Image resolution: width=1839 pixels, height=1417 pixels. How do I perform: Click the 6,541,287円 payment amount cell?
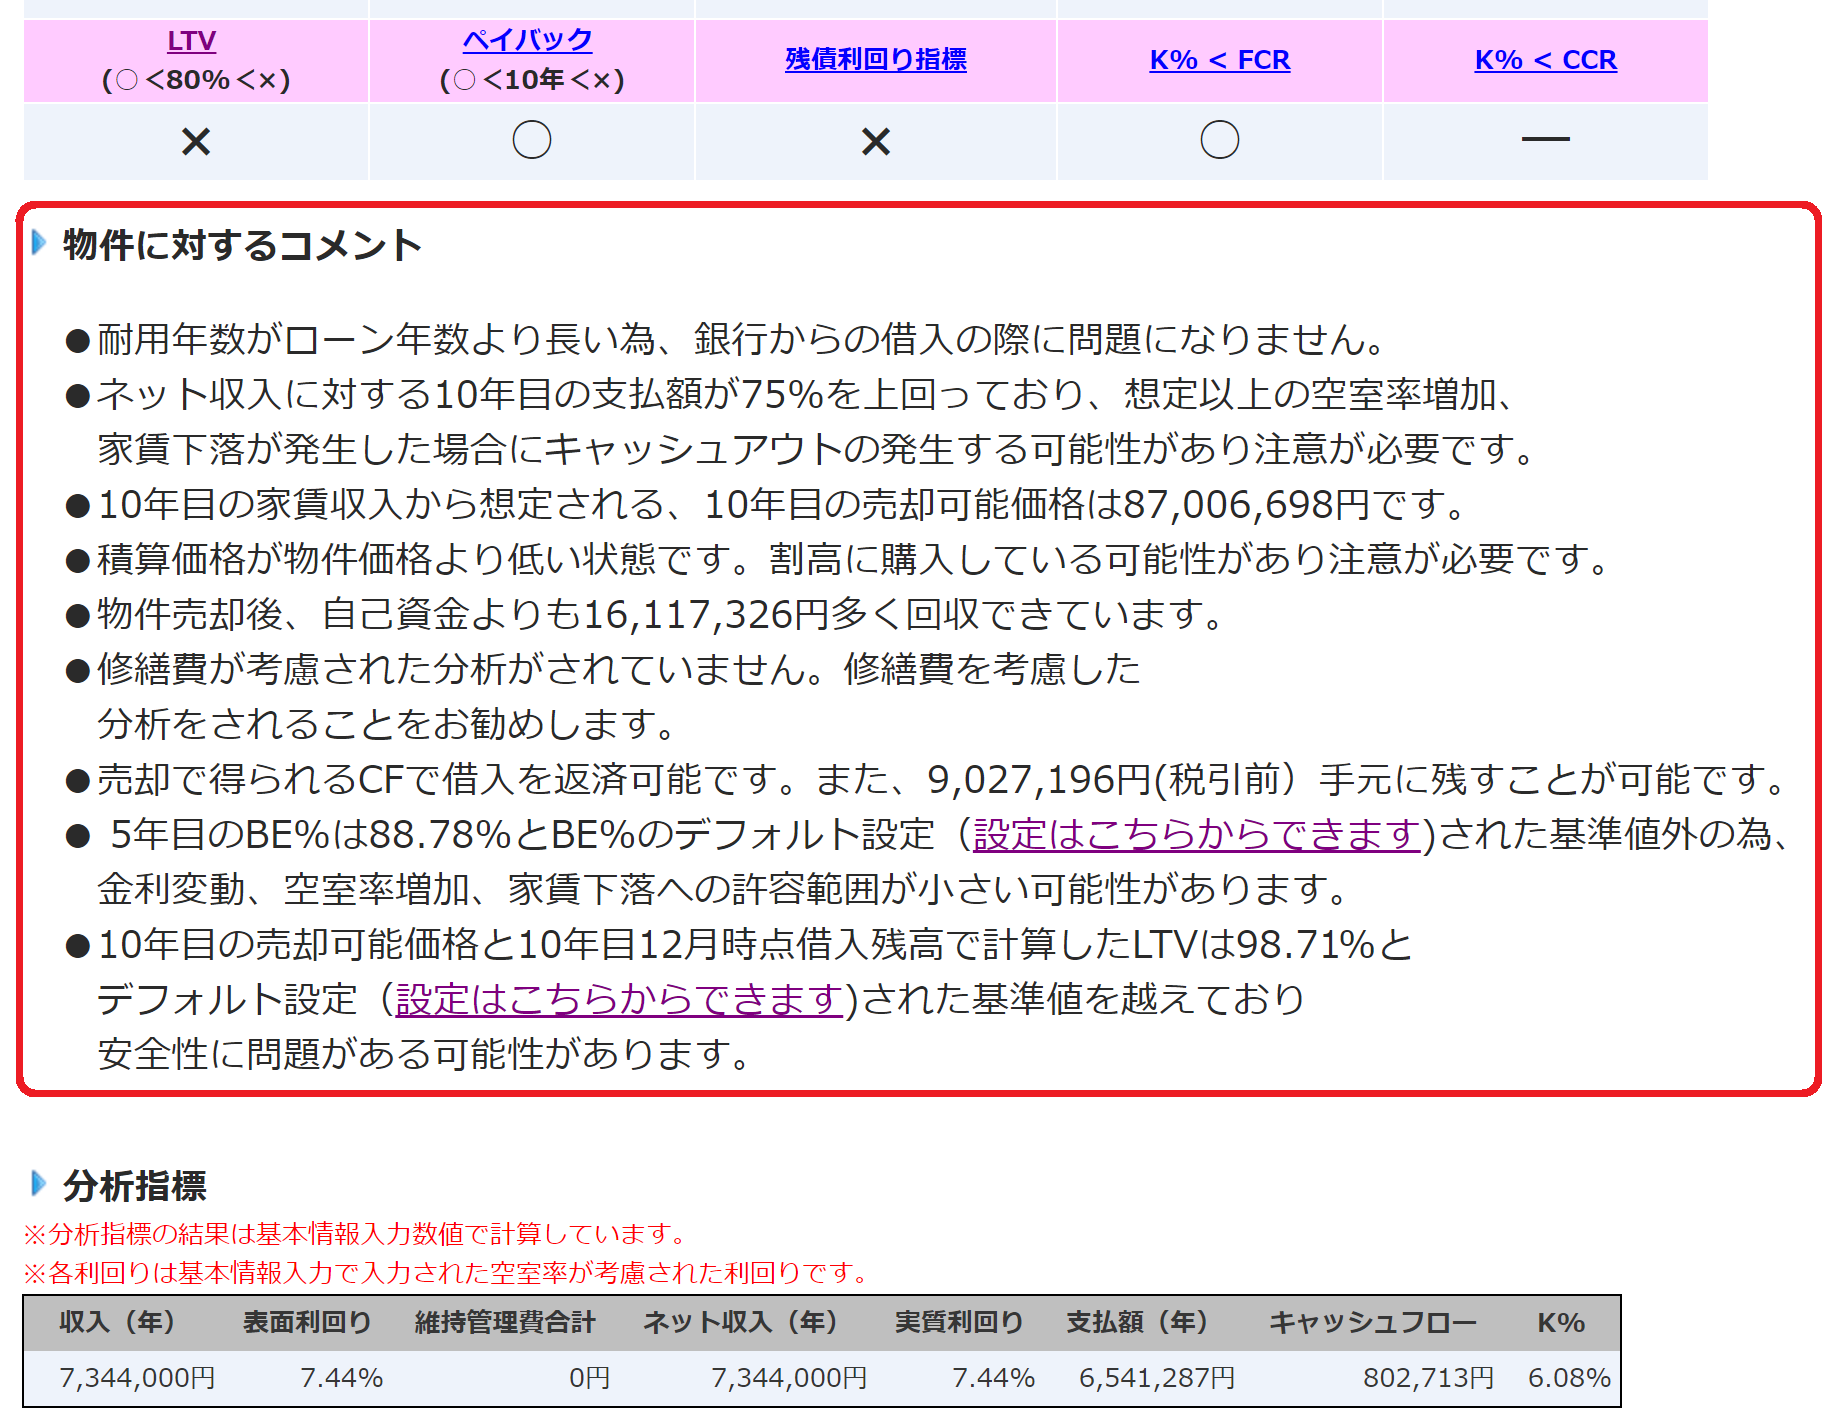1156,1378
